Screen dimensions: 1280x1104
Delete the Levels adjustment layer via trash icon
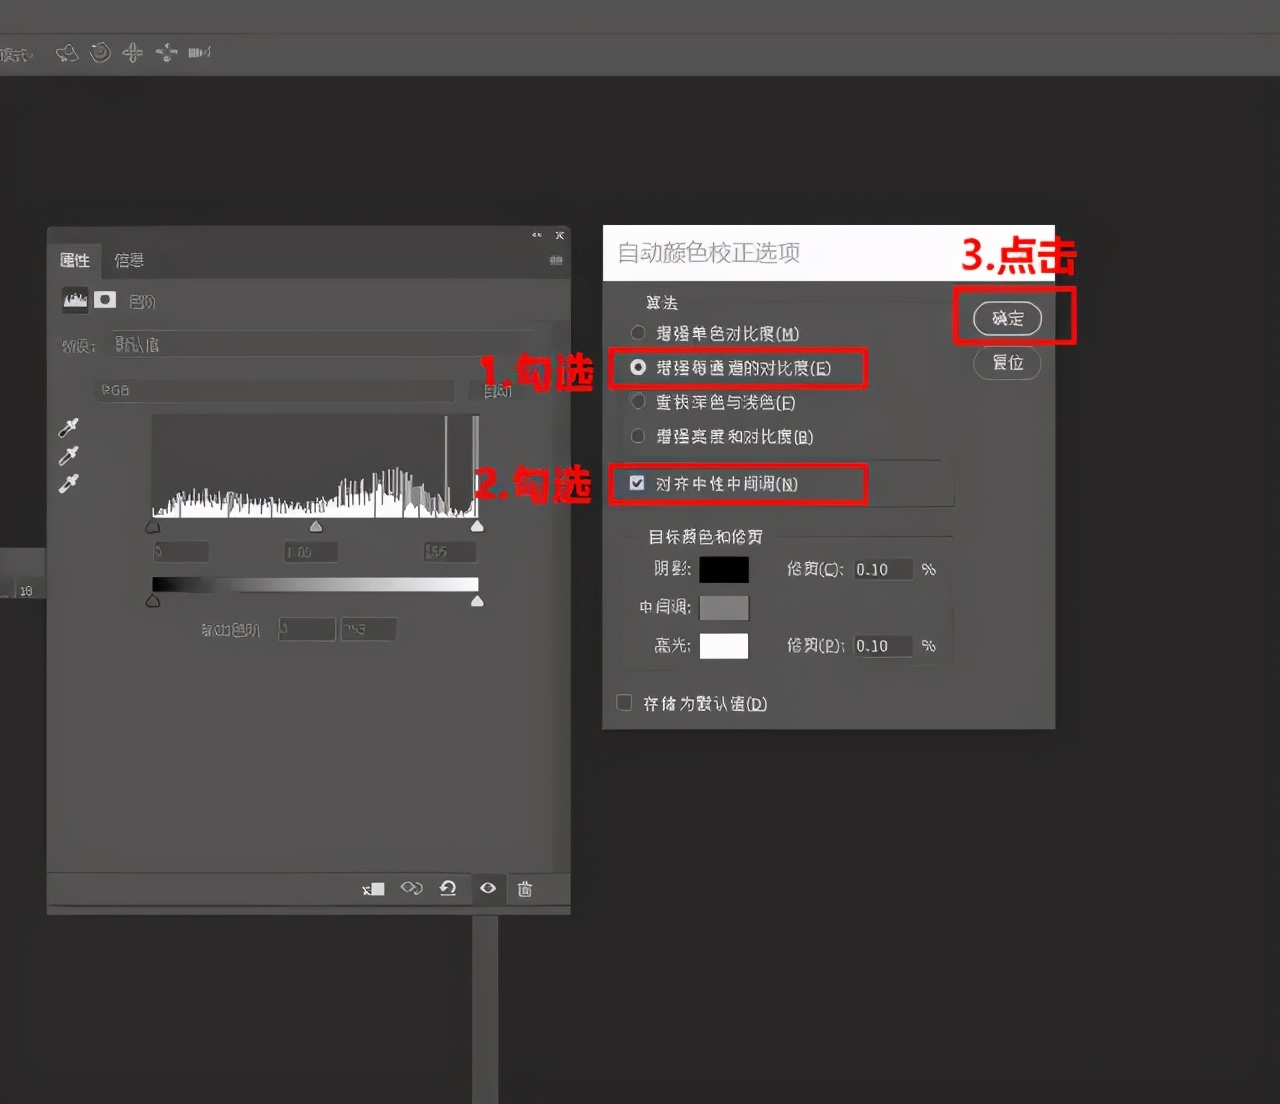524,888
